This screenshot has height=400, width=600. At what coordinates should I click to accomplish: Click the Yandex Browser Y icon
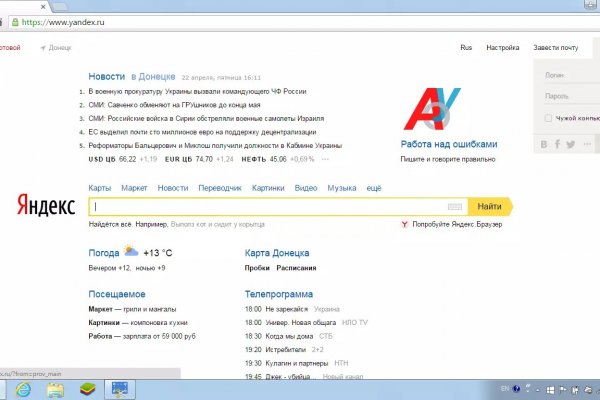pos(404,225)
